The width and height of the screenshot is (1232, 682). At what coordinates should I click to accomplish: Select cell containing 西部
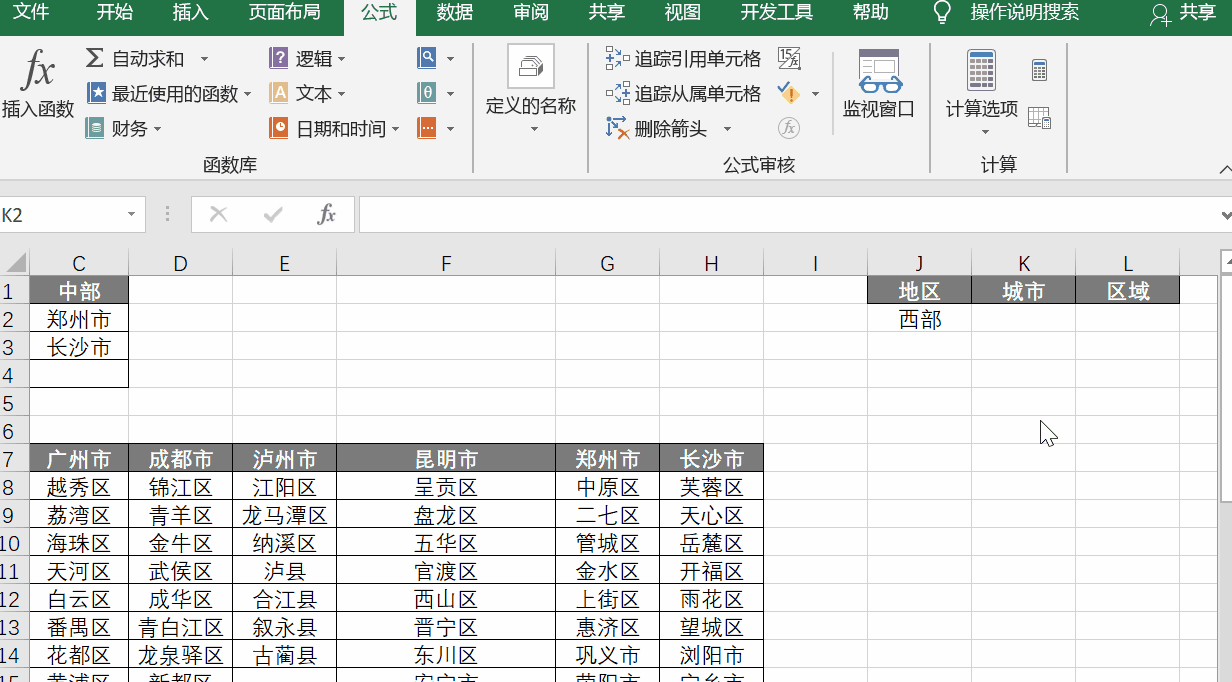(920, 319)
